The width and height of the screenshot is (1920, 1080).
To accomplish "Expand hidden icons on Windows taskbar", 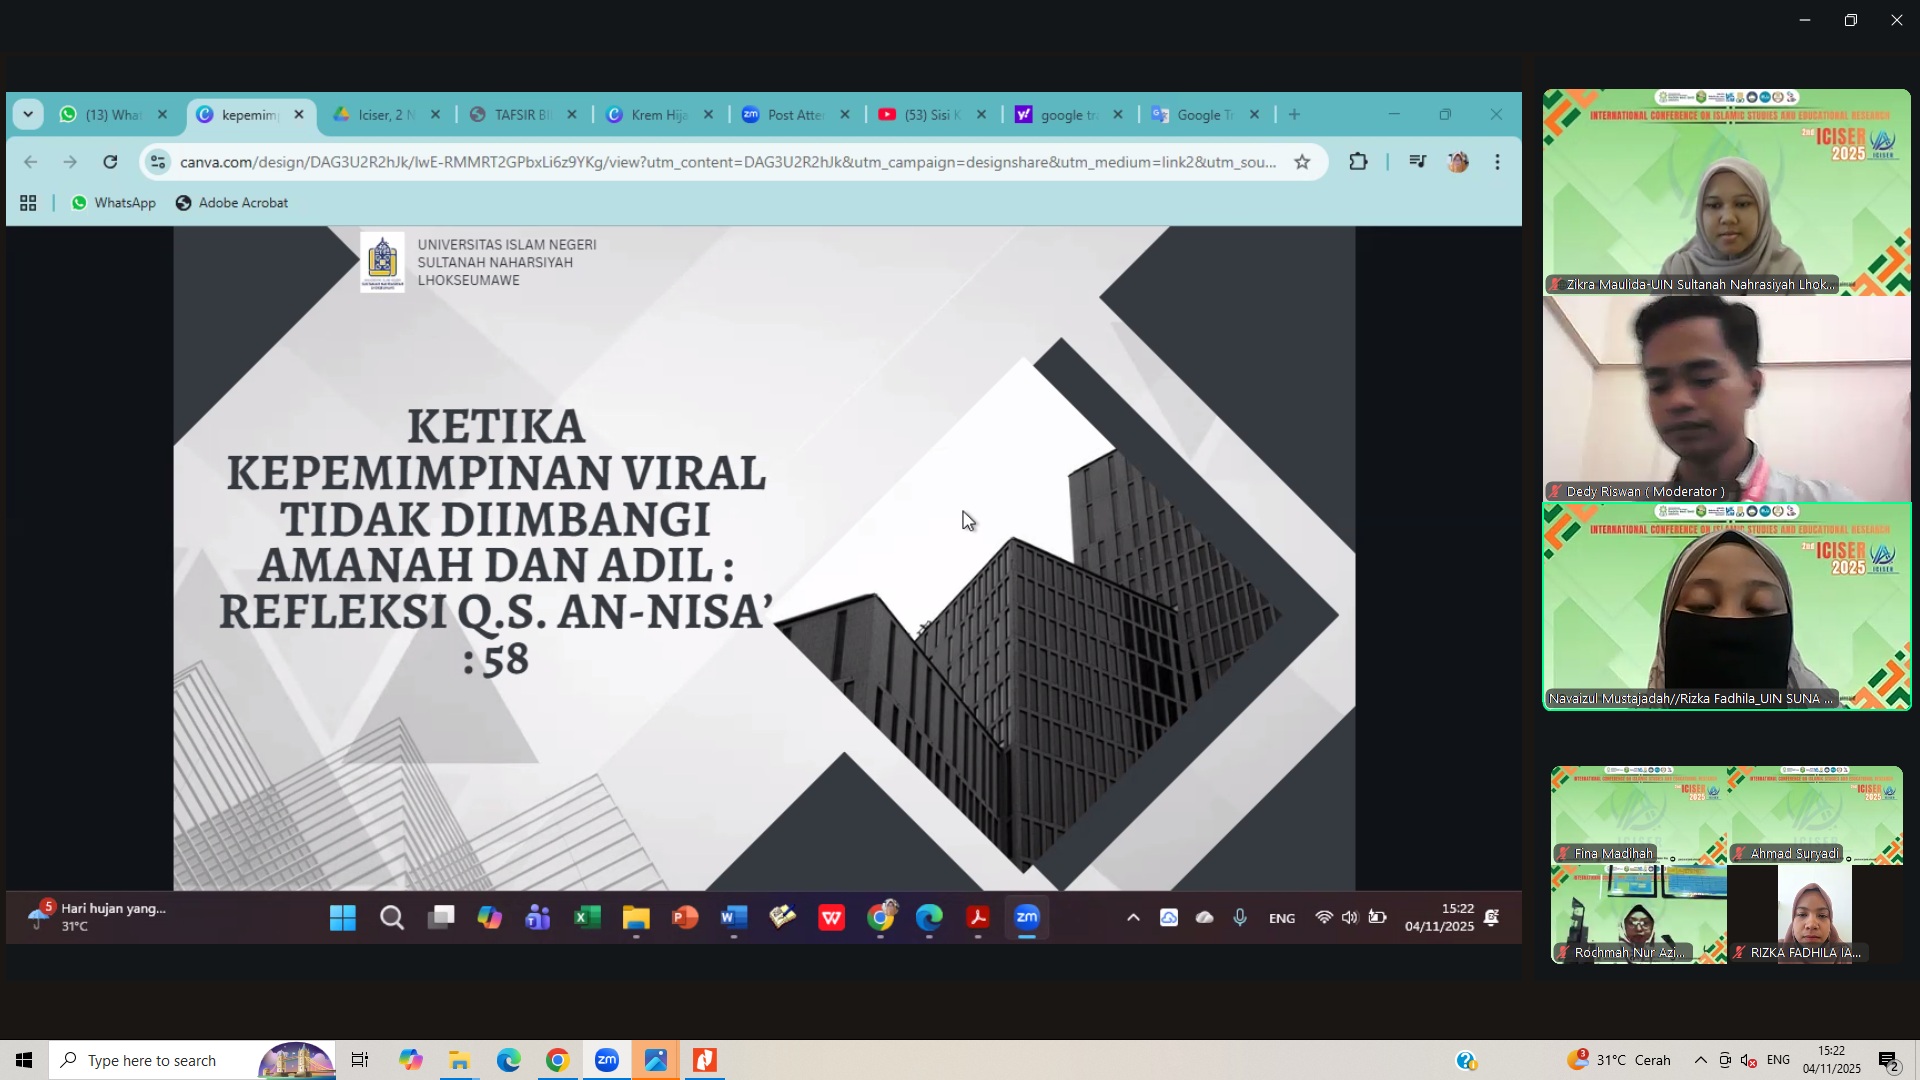I will [x=1700, y=1060].
